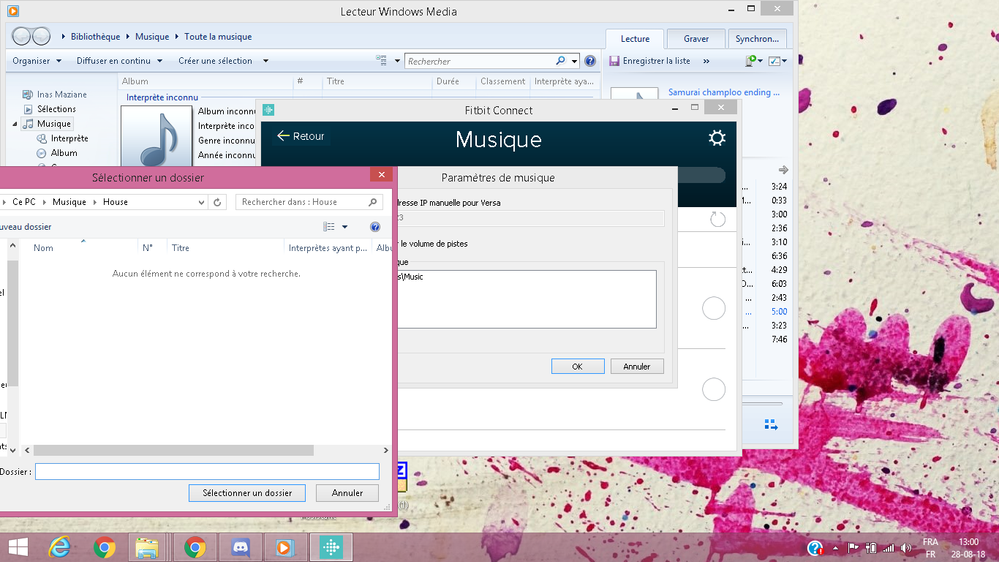Screen dimensions: 999x562
Task: Switch to Graver tab in Media Player
Action: 696,39
